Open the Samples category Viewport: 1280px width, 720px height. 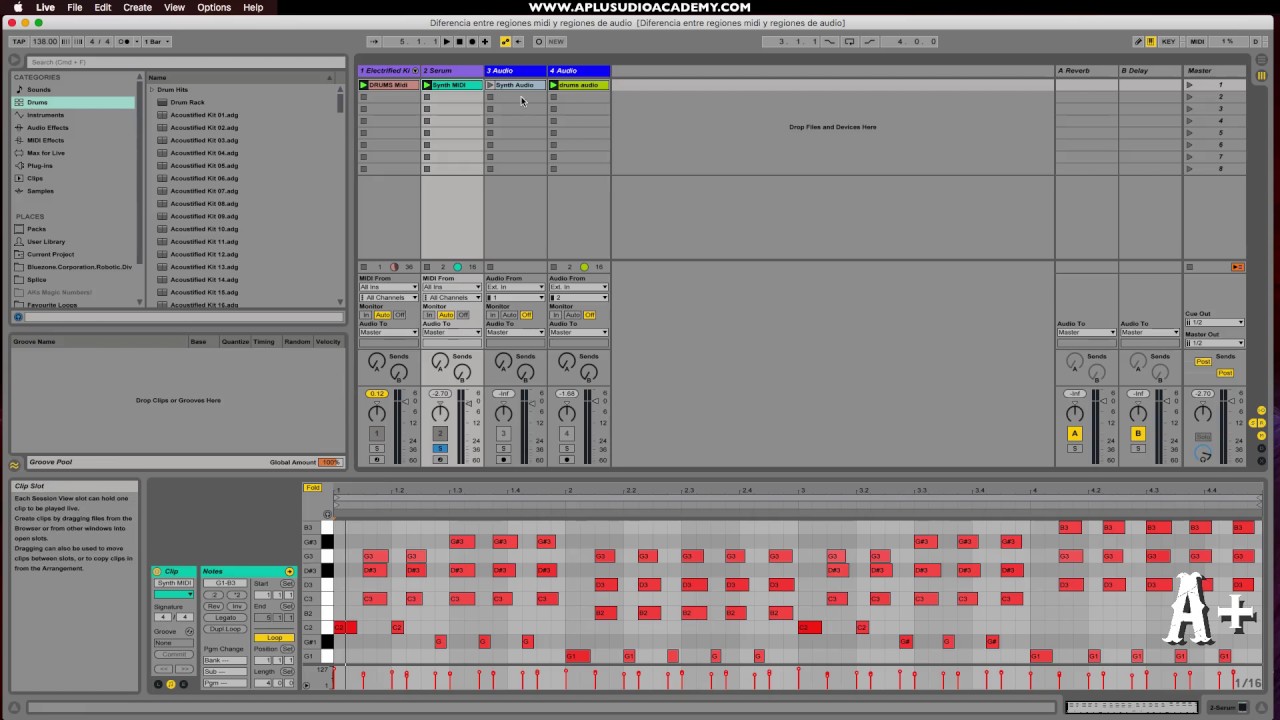click(x=40, y=191)
